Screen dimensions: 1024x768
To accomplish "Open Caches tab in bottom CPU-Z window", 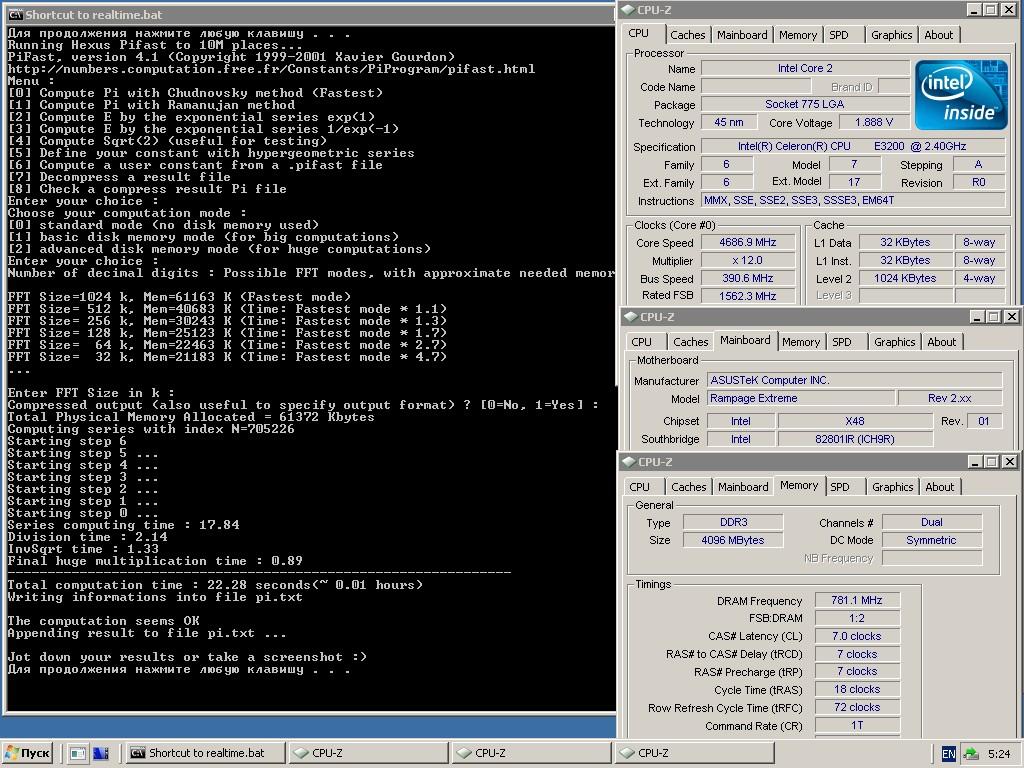I will pyautogui.click(x=688, y=487).
